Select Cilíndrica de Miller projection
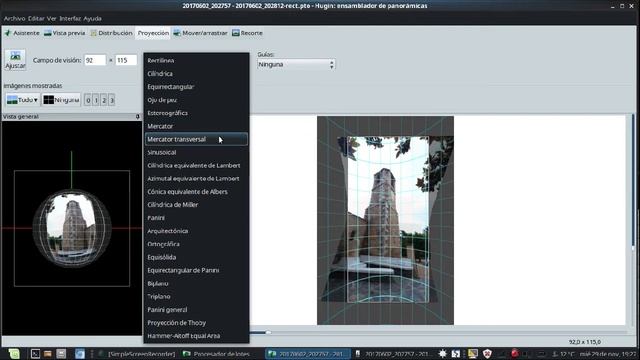The width and height of the screenshot is (640, 360). pos(196,204)
